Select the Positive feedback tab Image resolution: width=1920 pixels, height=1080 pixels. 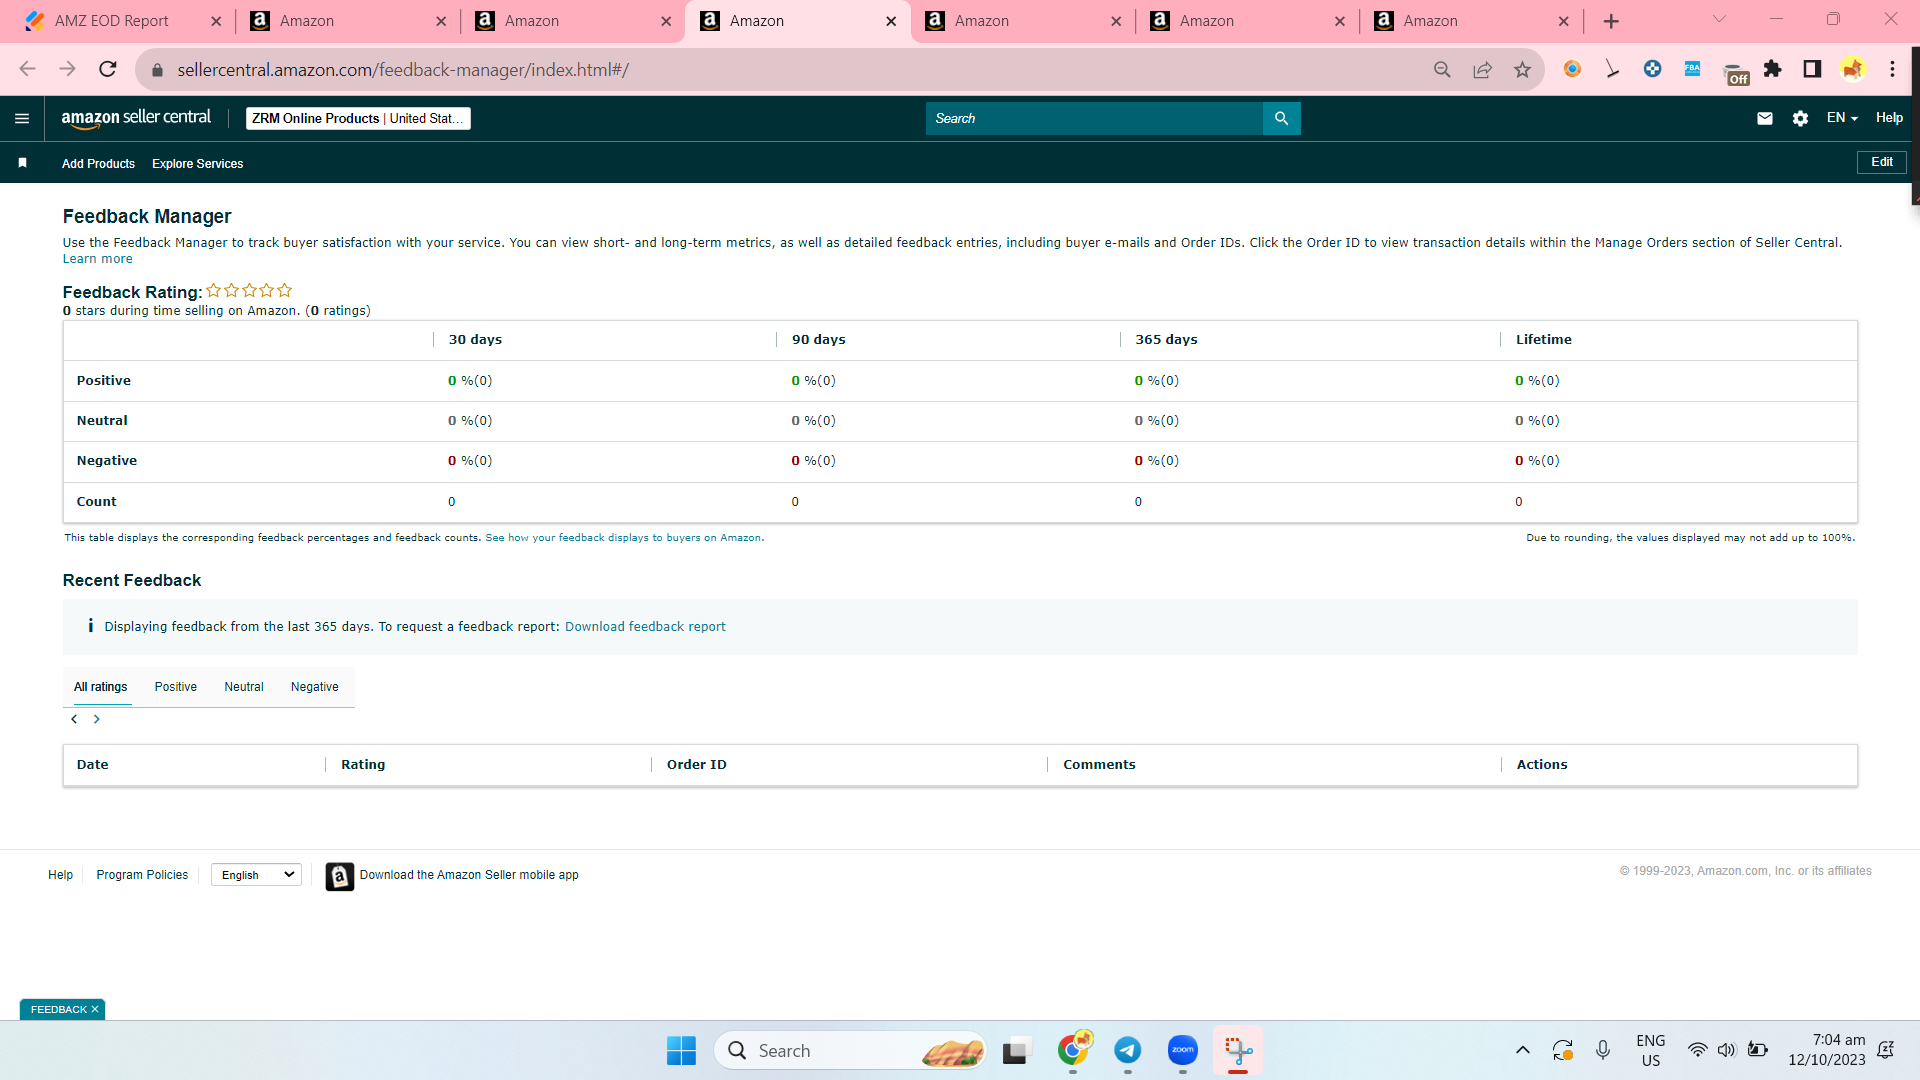point(176,687)
